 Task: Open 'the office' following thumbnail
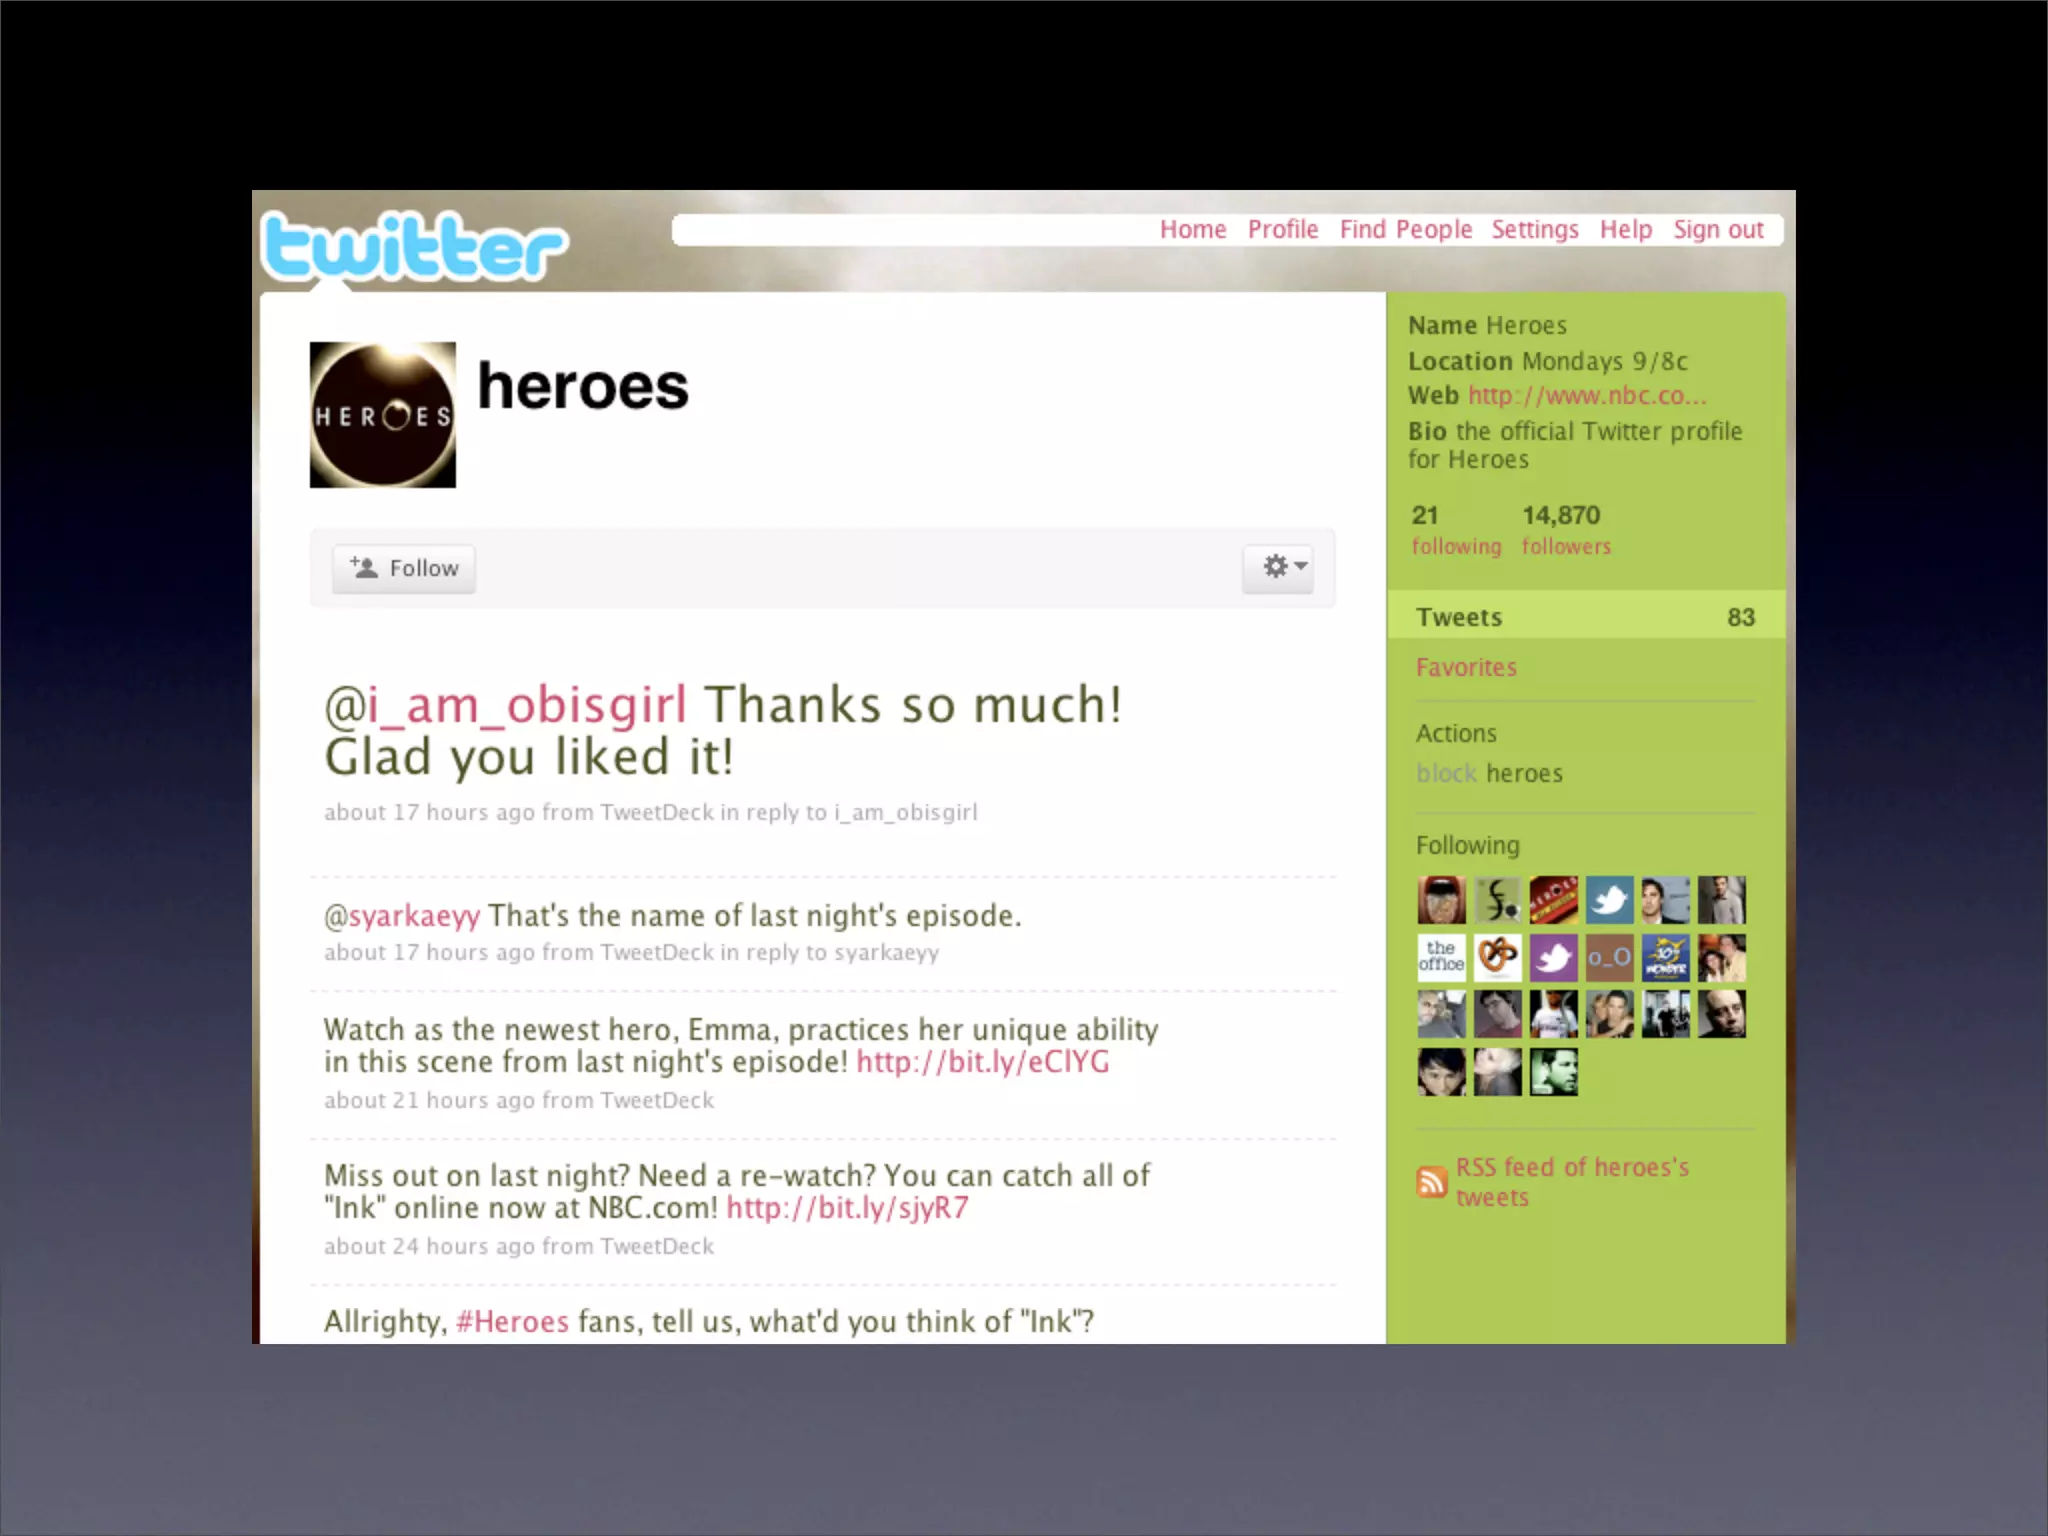coord(1441,957)
